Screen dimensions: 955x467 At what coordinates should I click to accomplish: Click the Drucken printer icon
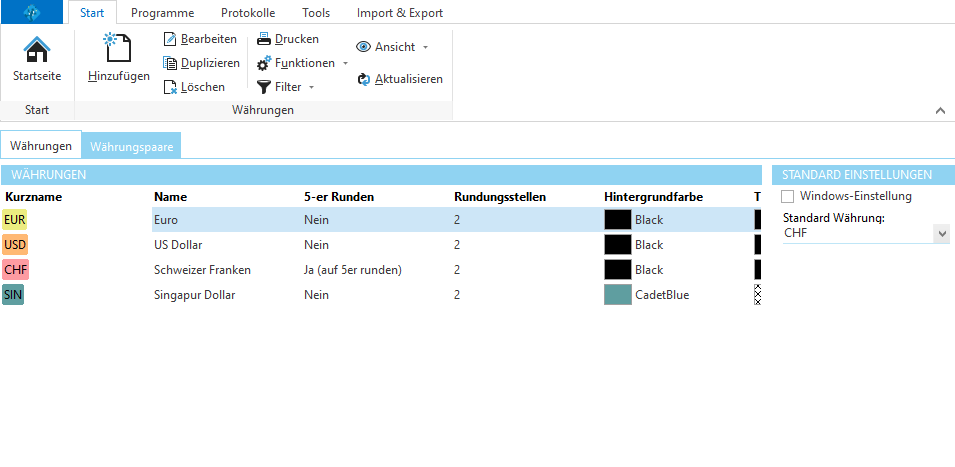tap(264, 39)
